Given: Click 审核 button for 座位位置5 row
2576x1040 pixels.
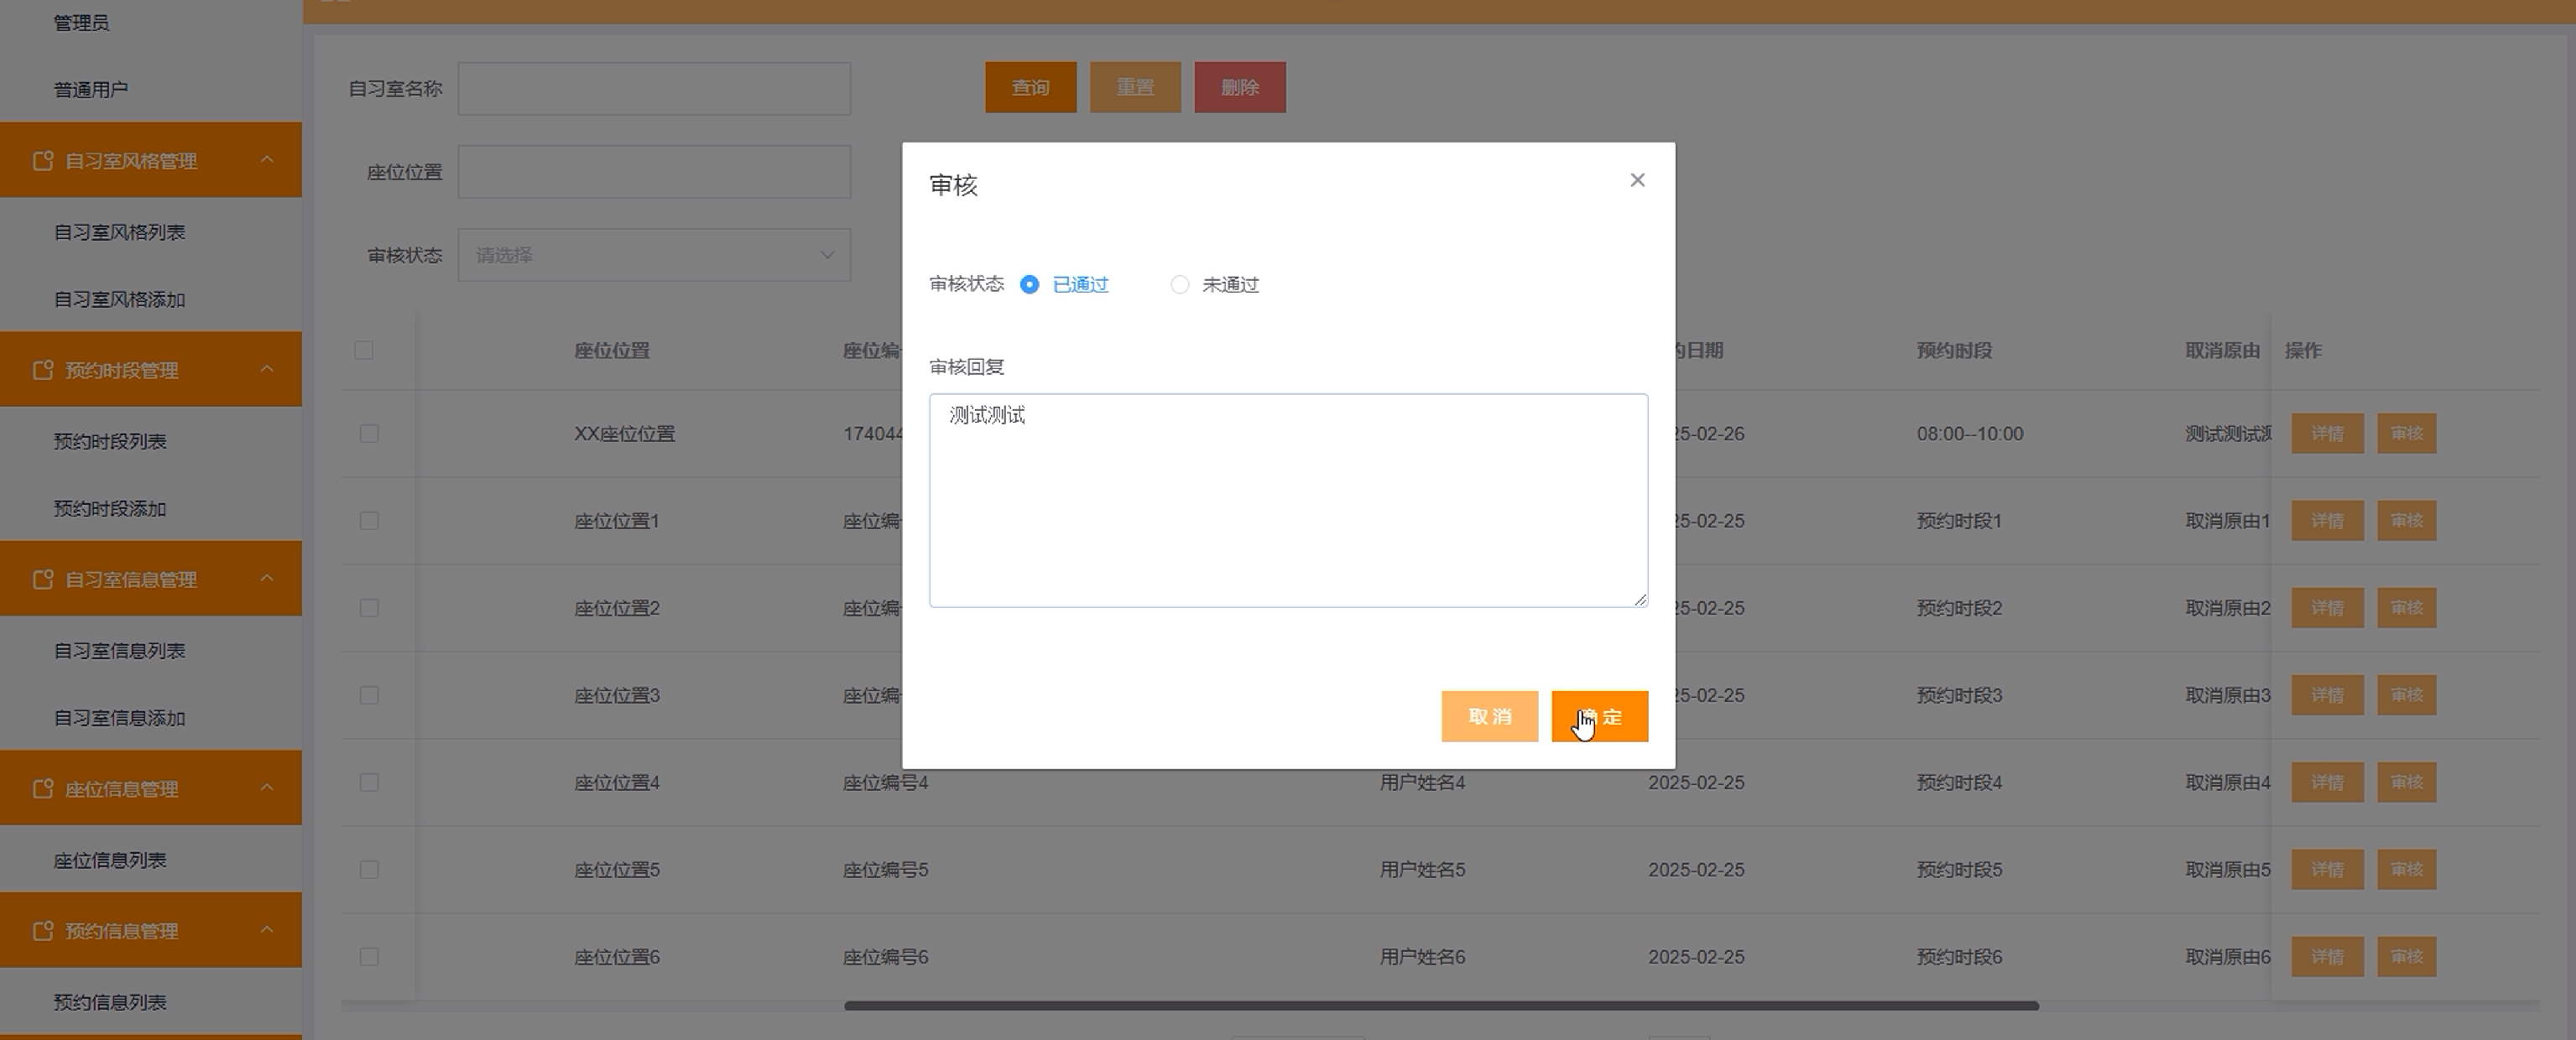Looking at the screenshot, I should click(2406, 869).
